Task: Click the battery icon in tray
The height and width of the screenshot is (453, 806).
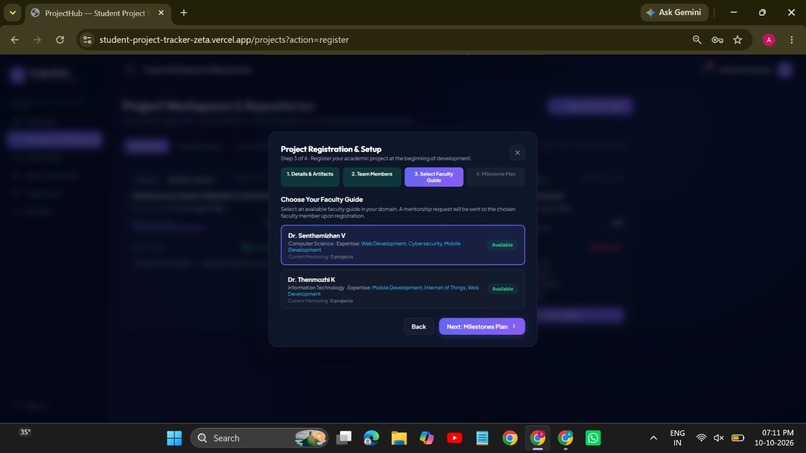Action: [x=738, y=438]
